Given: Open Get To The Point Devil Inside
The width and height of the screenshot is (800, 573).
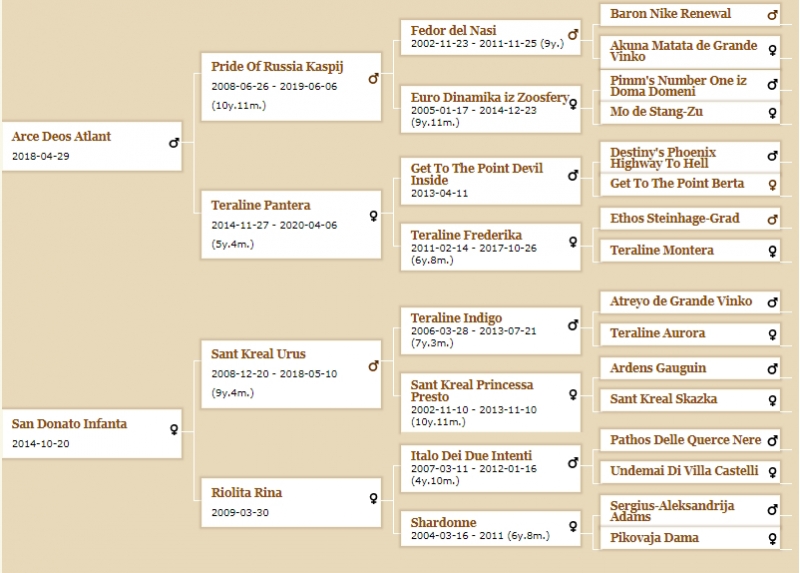Looking at the screenshot, I should click(x=477, y=174).
